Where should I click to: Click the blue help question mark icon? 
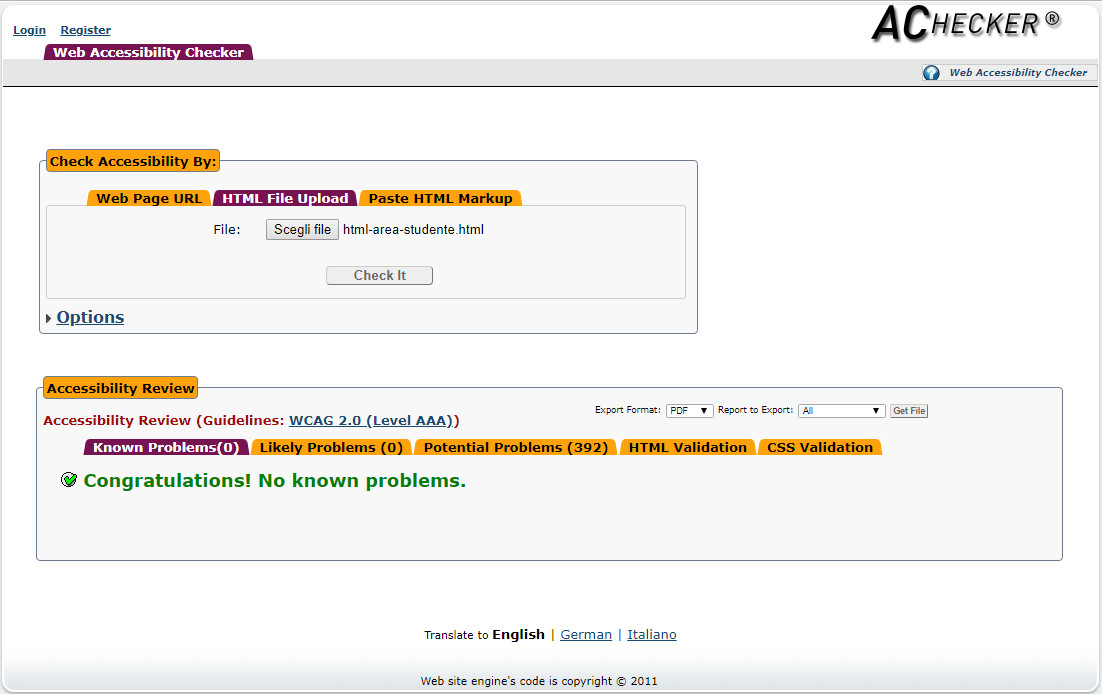(931, 73)
